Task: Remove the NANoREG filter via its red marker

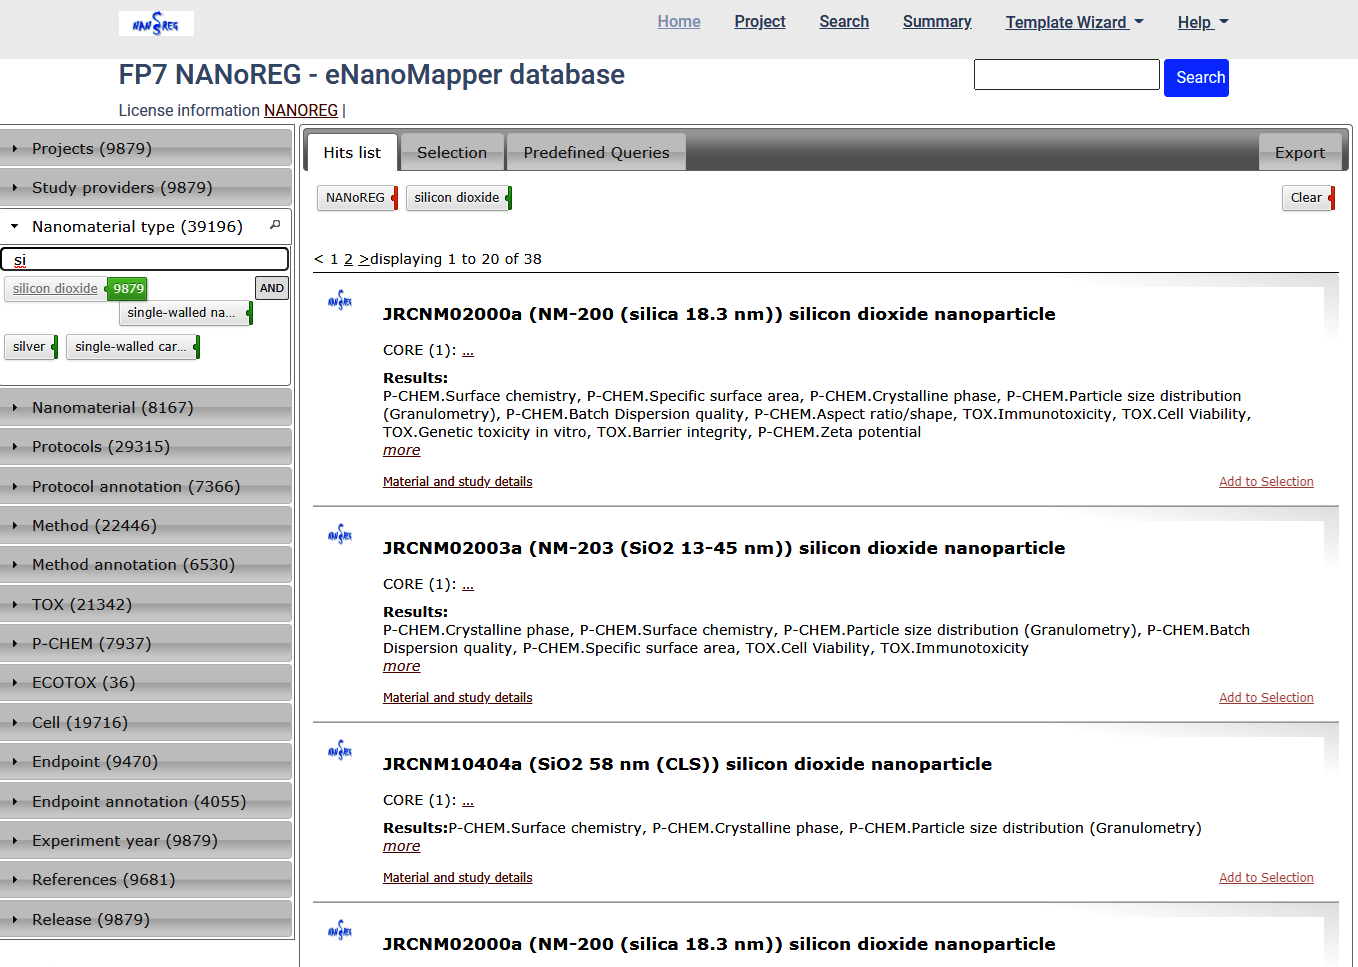Action: click(x=395, y=198)
